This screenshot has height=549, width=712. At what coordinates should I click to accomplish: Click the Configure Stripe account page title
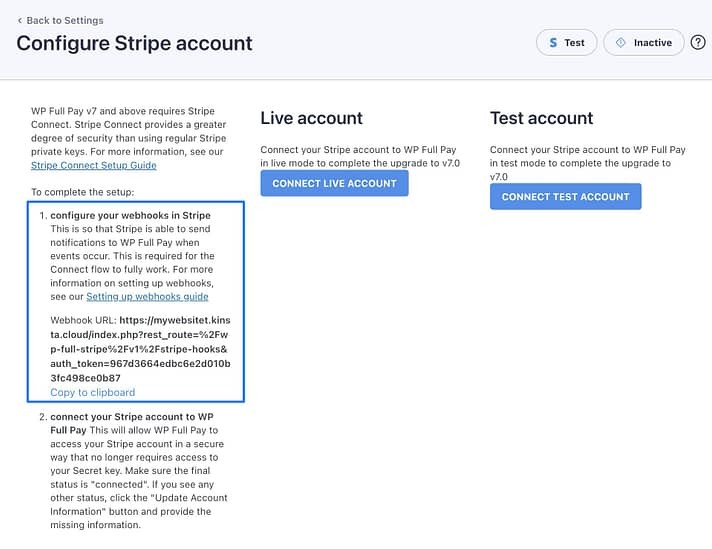pyautogui.click(x=134, y=43)
